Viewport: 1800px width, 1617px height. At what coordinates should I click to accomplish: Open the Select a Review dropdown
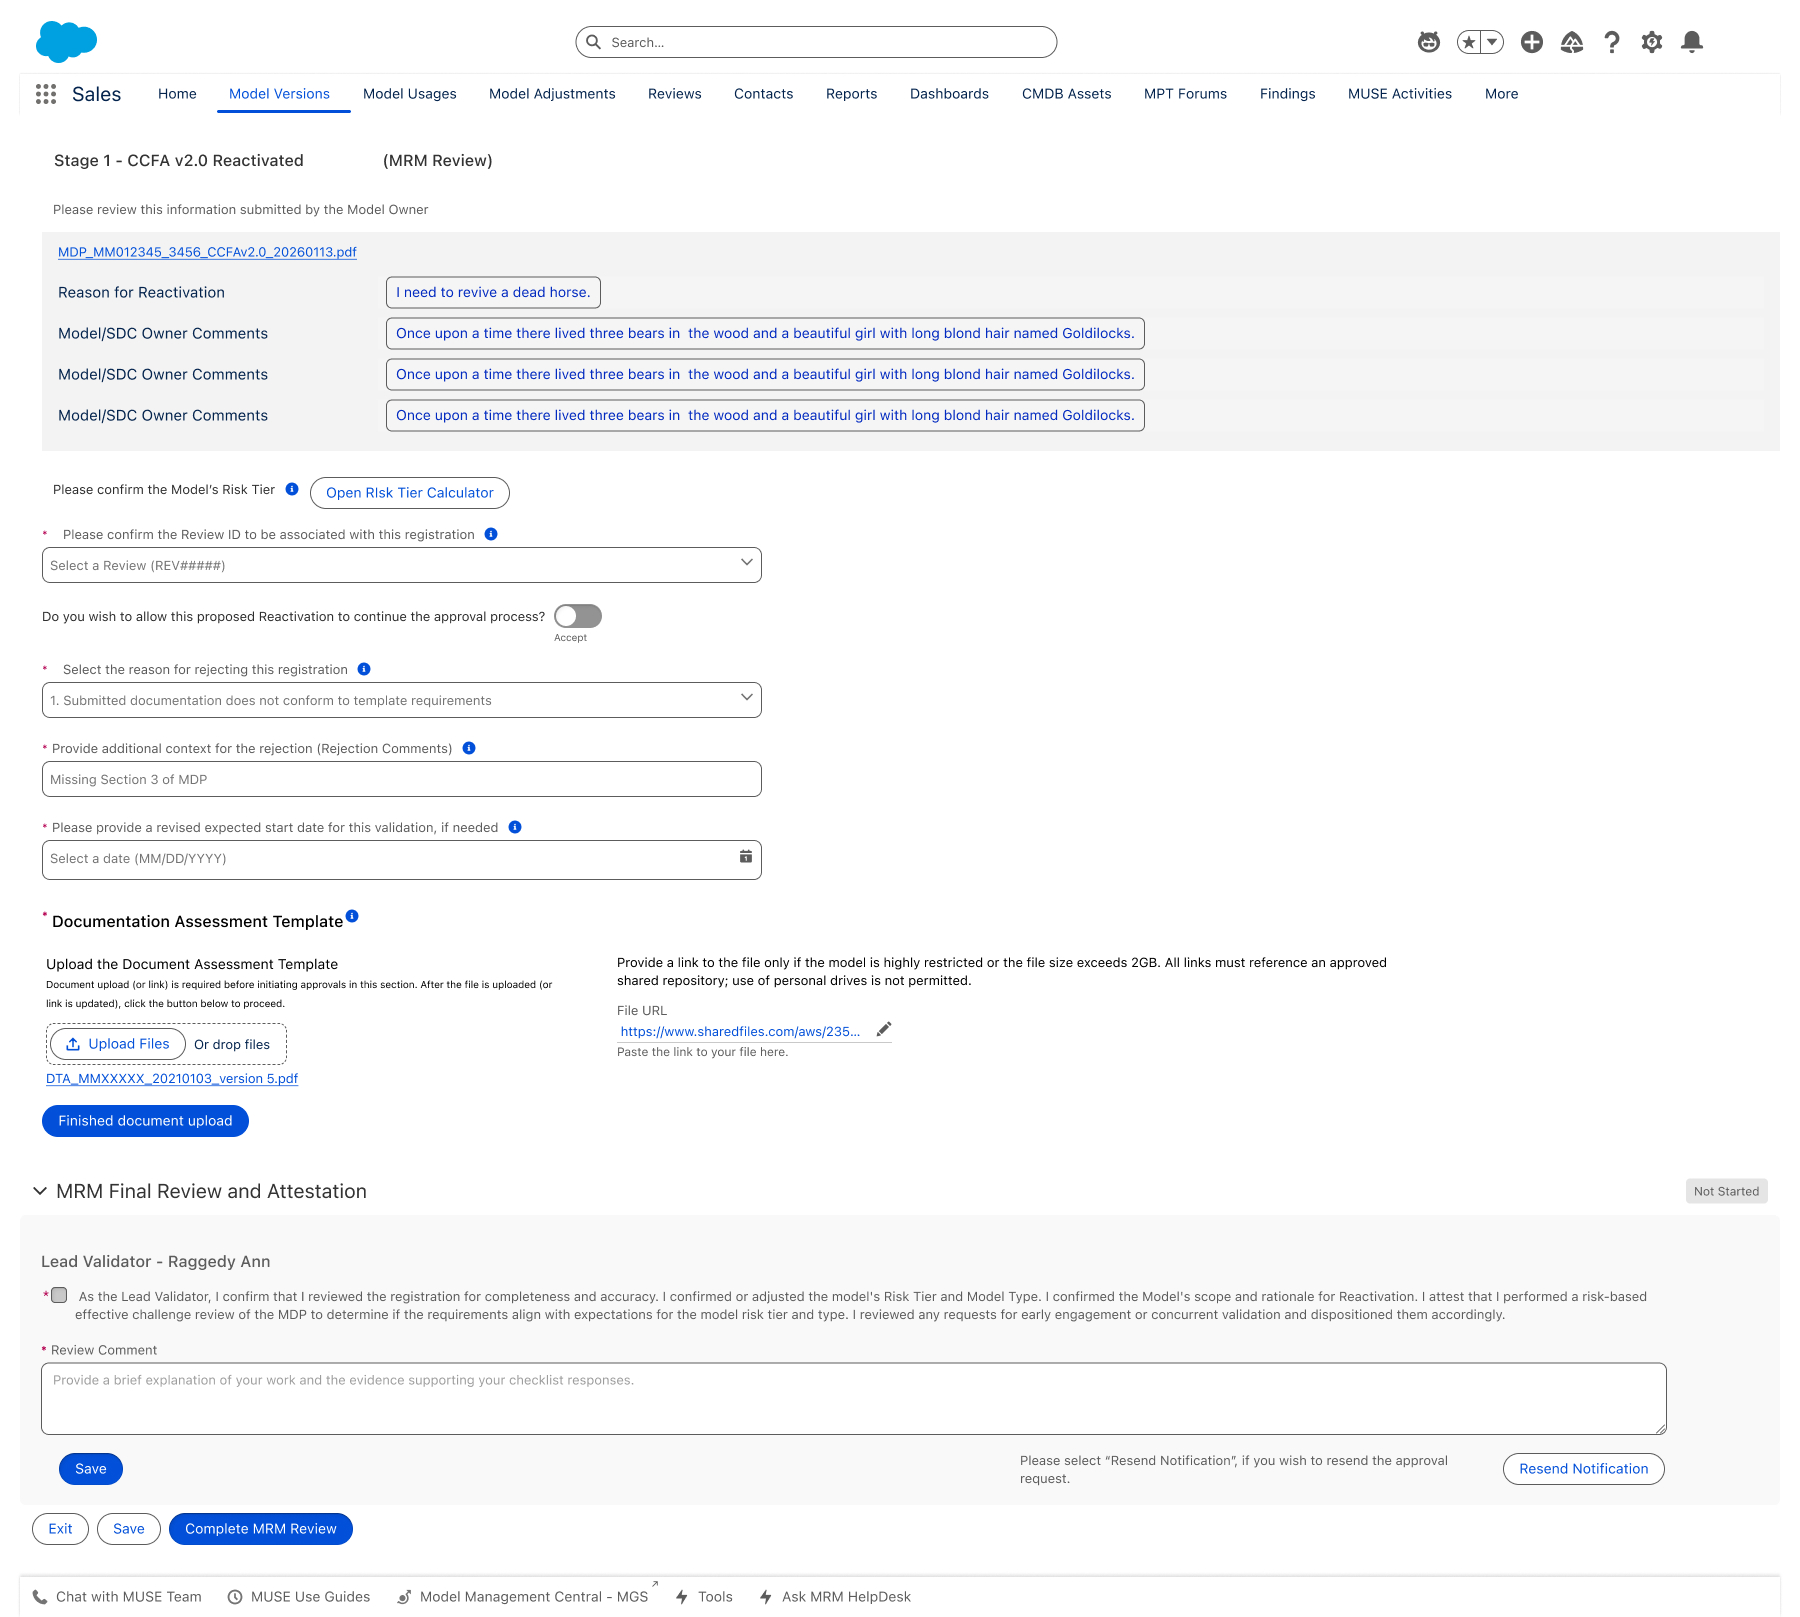click(402, 565)
